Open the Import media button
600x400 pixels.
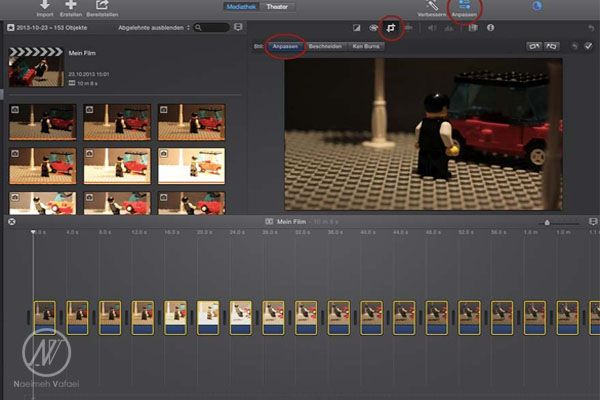[x=45, y=8]
